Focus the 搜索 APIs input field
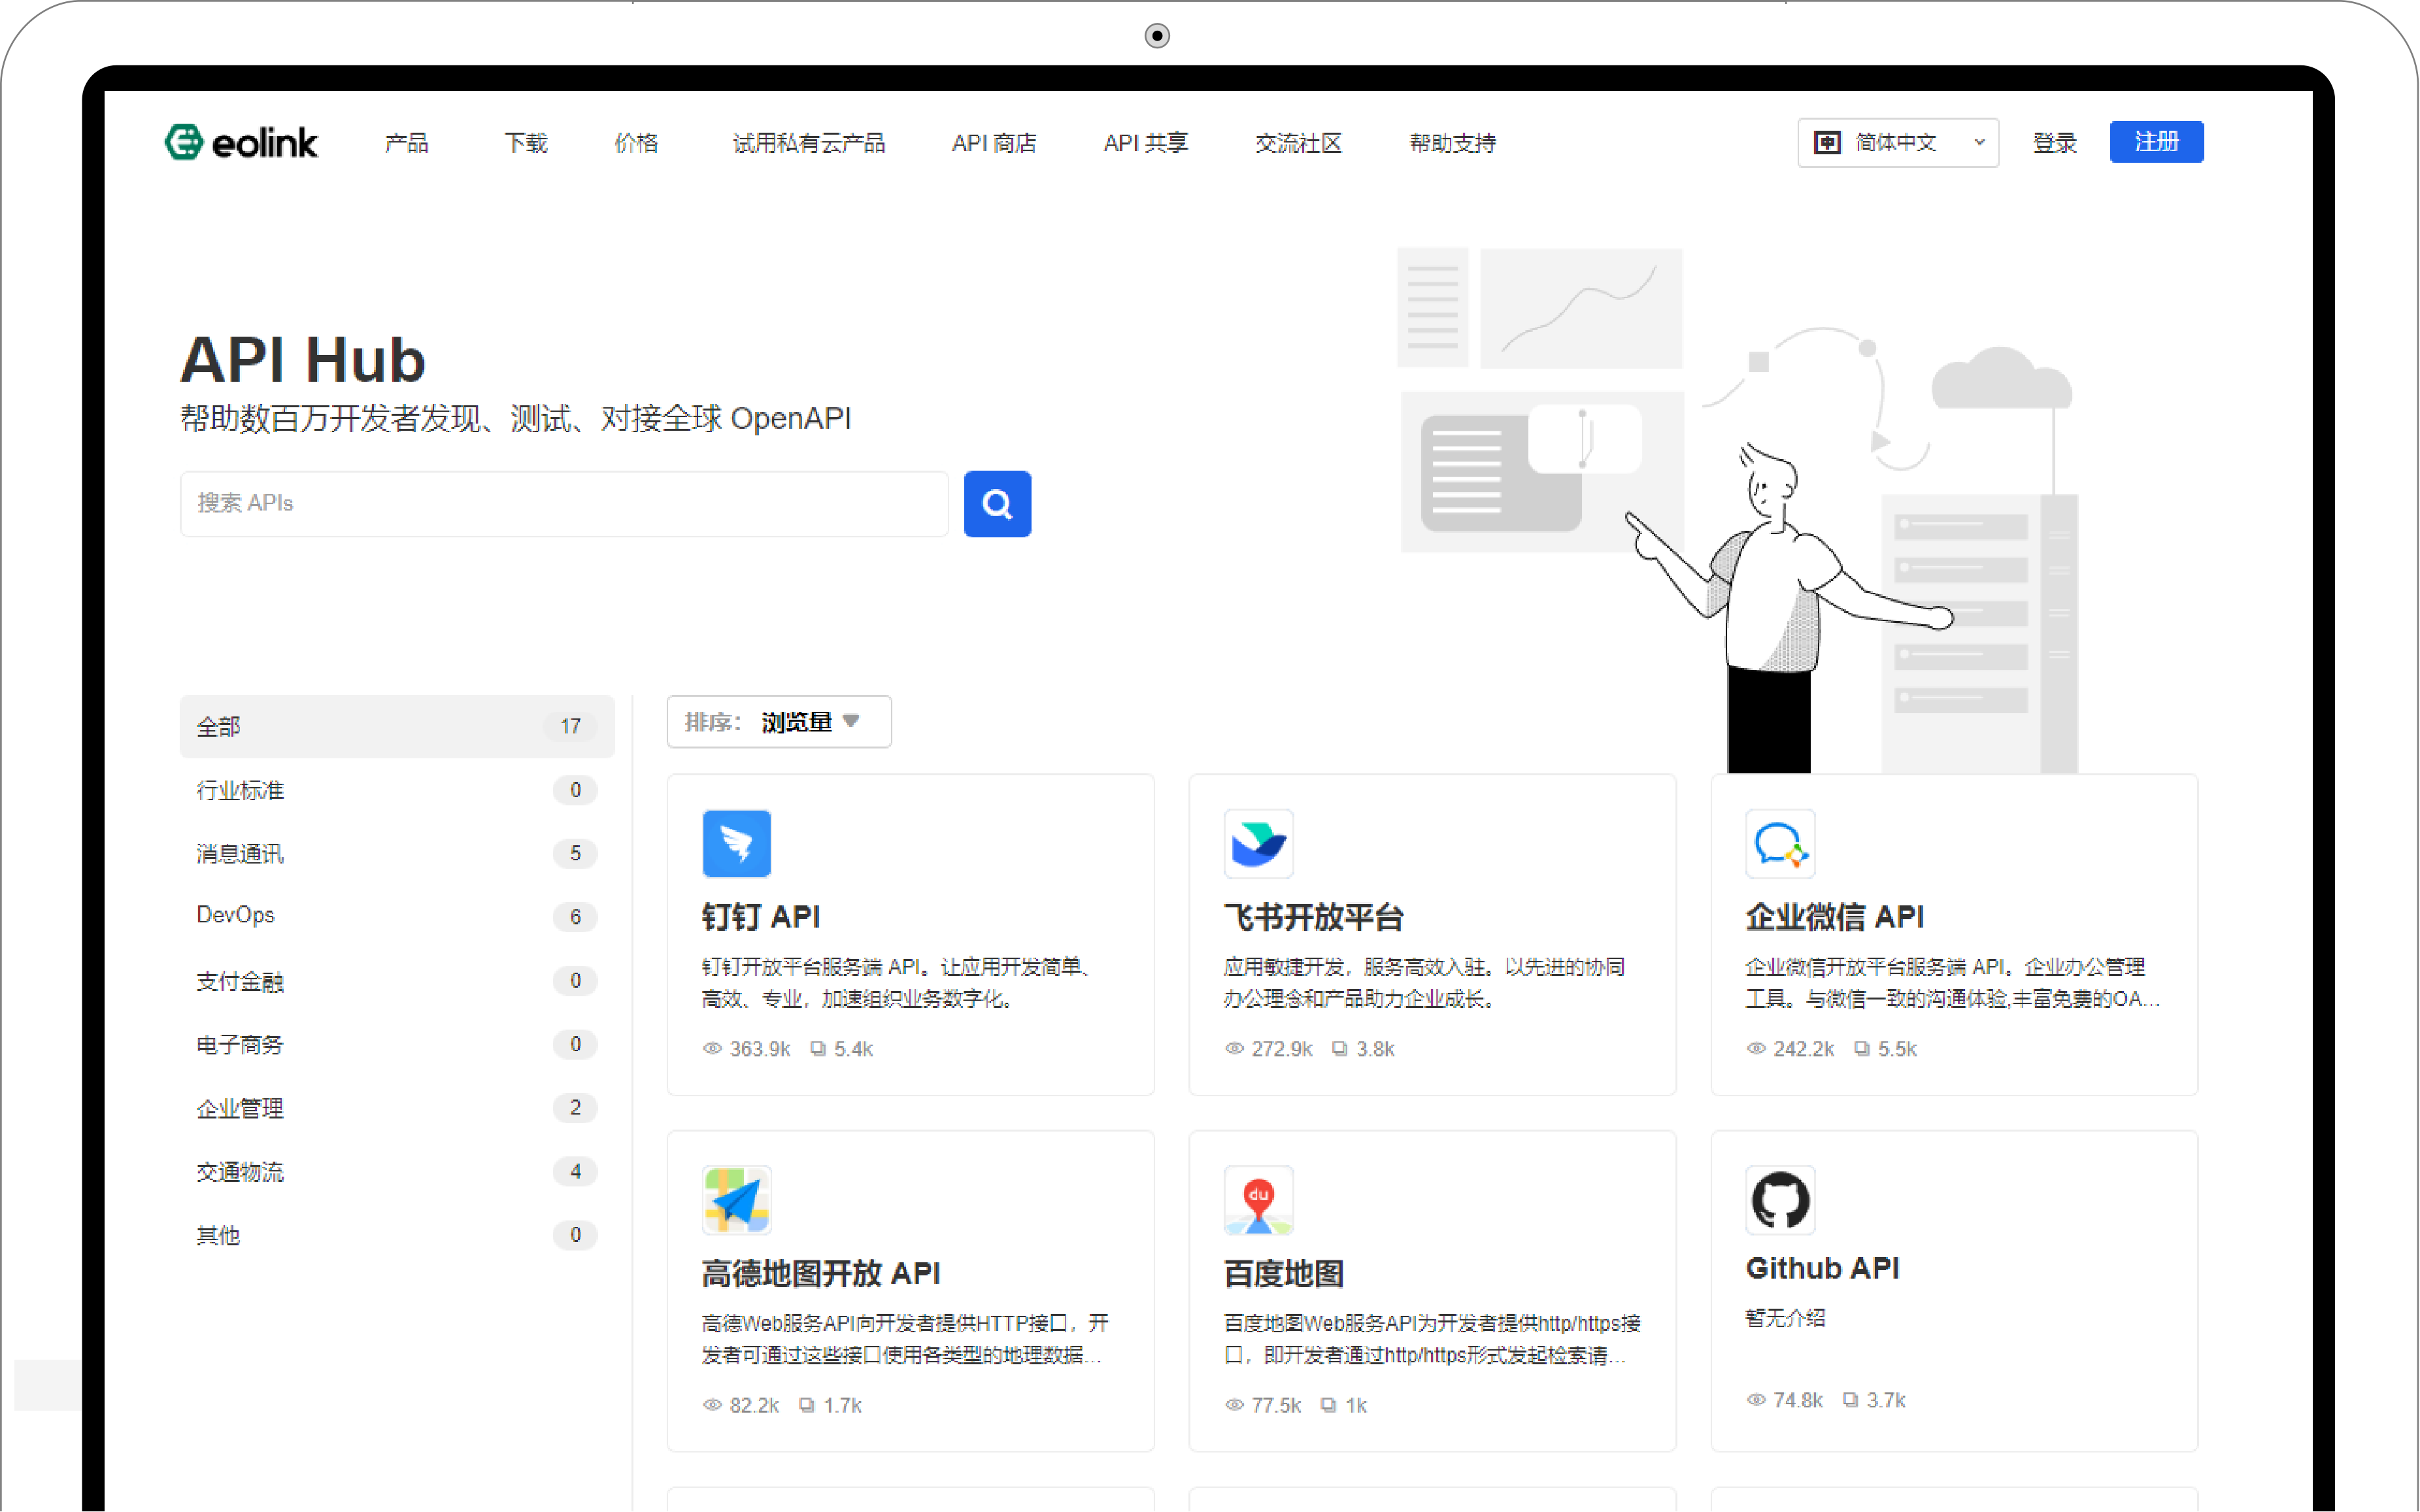This screenshot has height=1512, width=2420. point(564,503)
